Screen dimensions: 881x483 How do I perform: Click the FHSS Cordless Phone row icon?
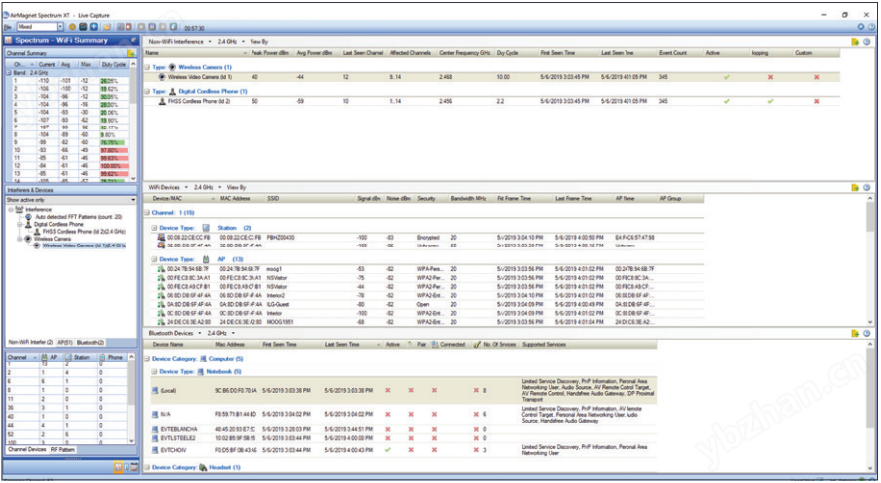162,101
